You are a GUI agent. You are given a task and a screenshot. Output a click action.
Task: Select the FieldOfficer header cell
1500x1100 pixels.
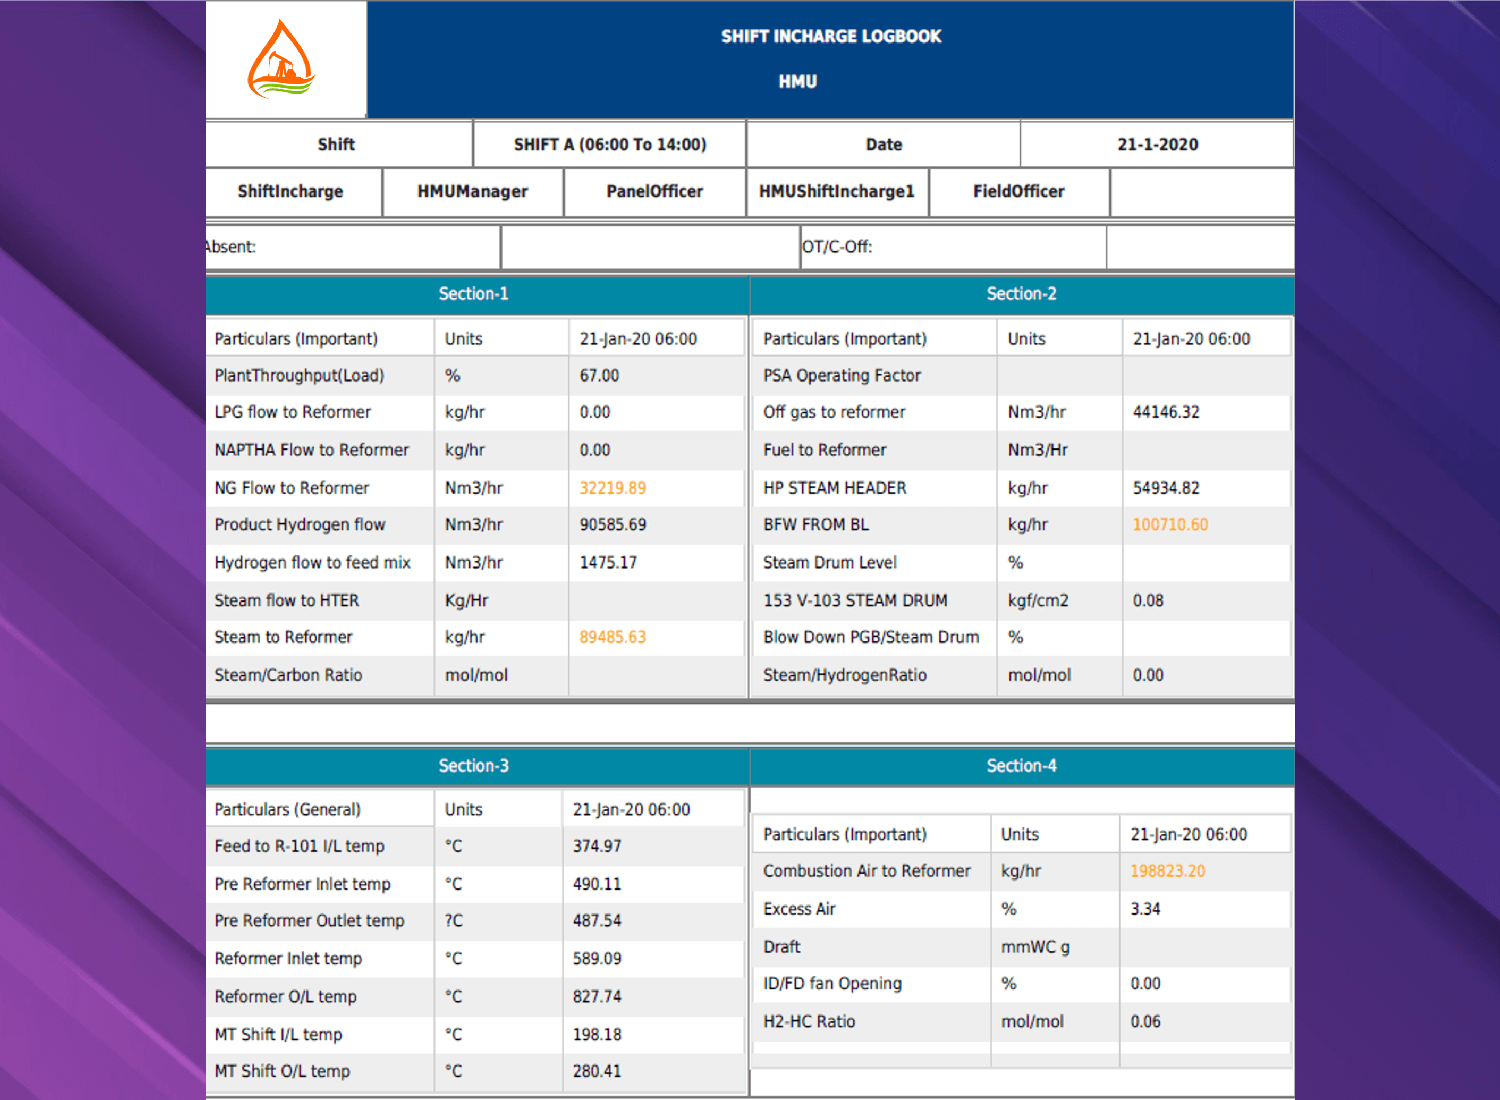point(1018,192)
